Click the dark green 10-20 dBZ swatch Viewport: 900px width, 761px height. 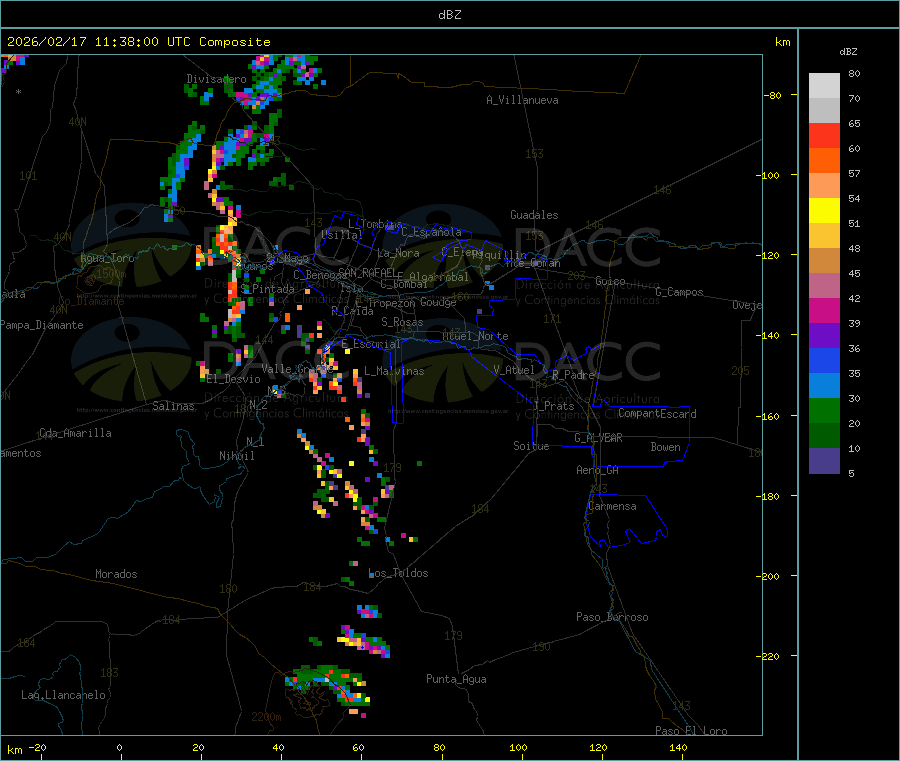point(824,436)
